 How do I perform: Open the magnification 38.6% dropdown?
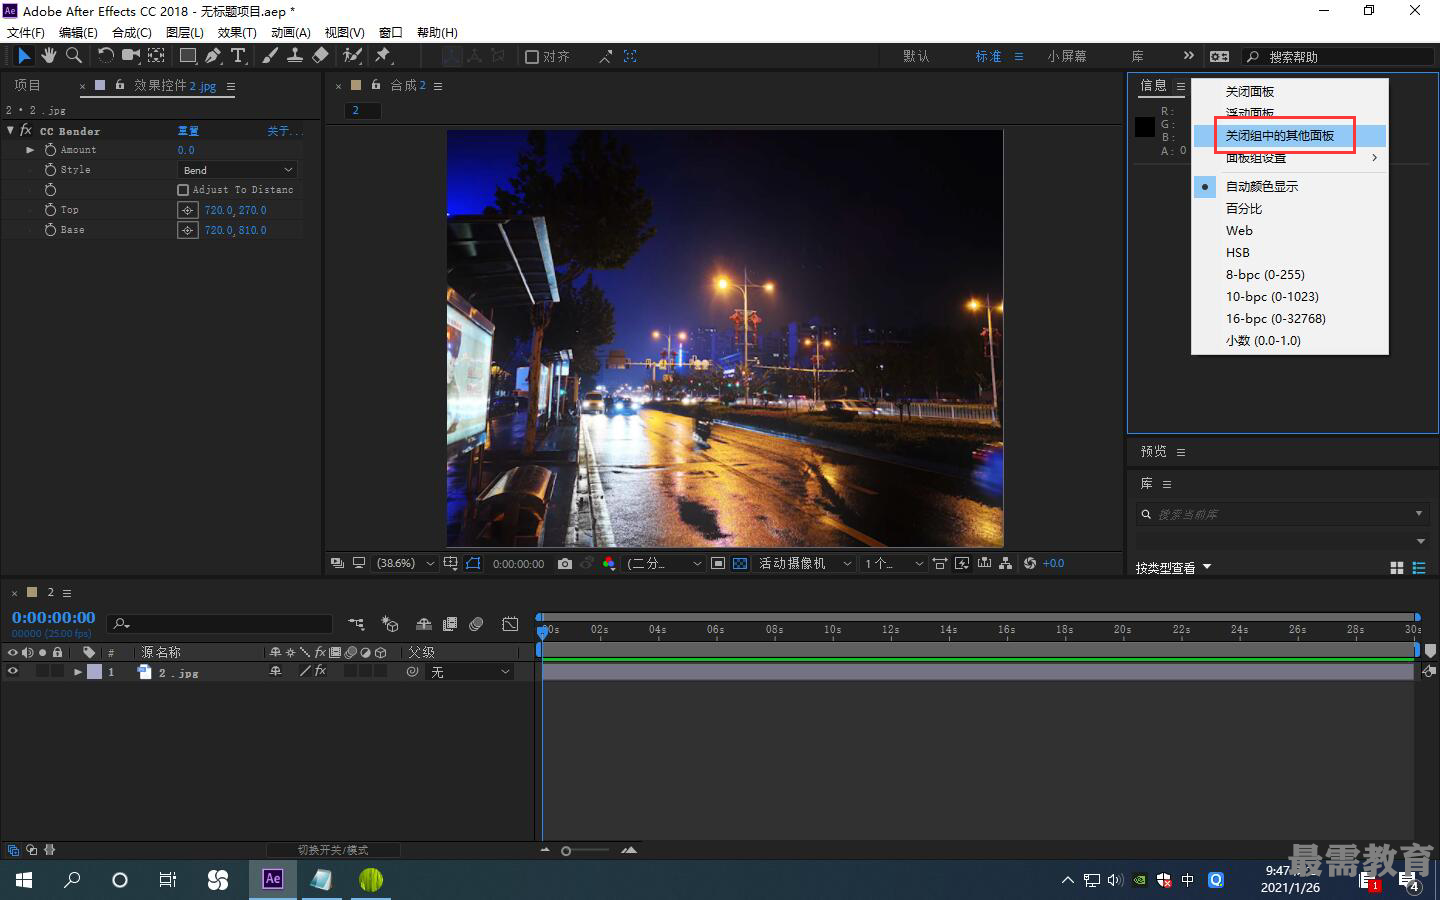tap(405, 564)
